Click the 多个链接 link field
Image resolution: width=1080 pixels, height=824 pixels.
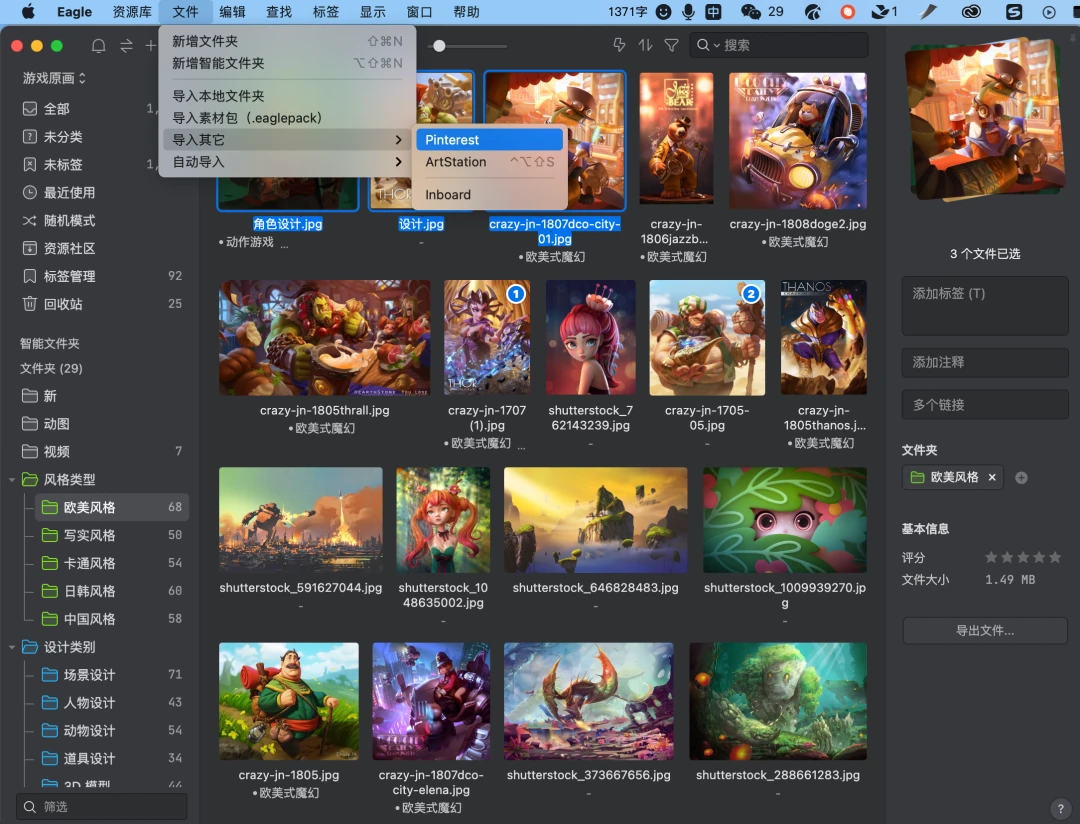click(x=985, y=404)
